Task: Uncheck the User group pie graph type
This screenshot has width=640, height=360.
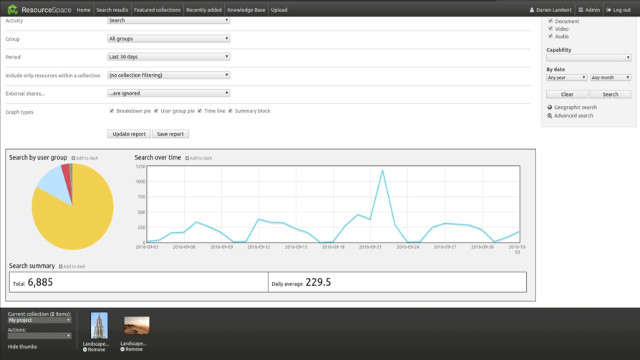Action: point(156,111)
